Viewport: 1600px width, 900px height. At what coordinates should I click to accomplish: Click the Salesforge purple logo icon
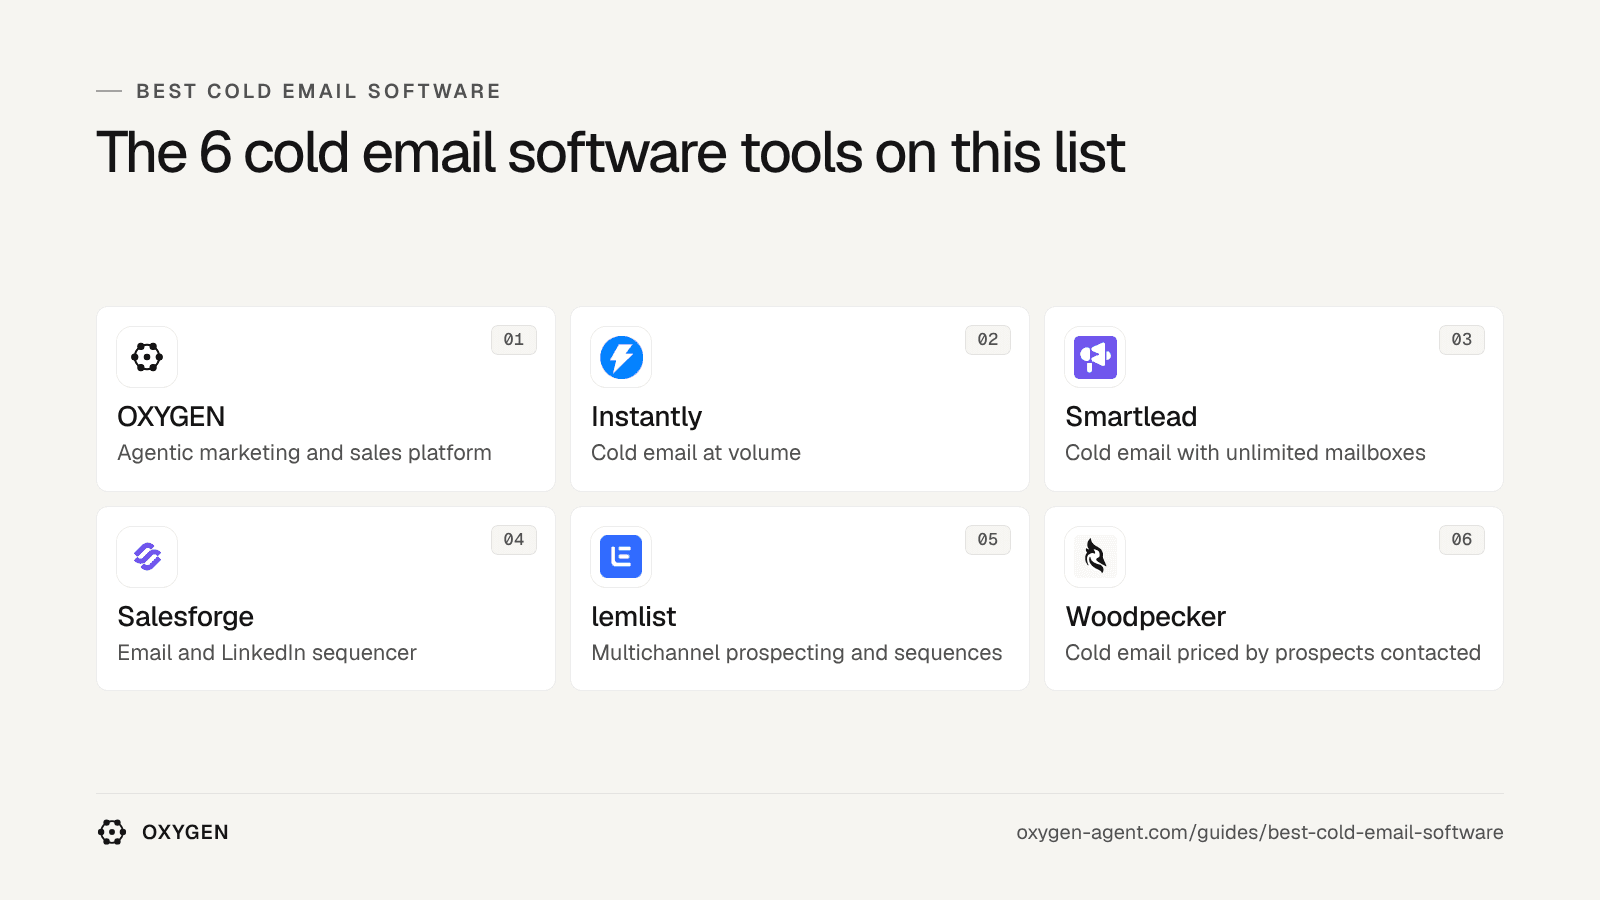pos(147,557)
